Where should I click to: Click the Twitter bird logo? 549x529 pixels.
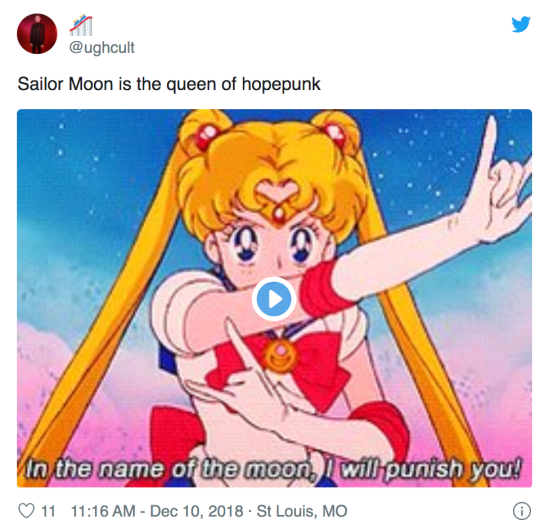(521, 24)
